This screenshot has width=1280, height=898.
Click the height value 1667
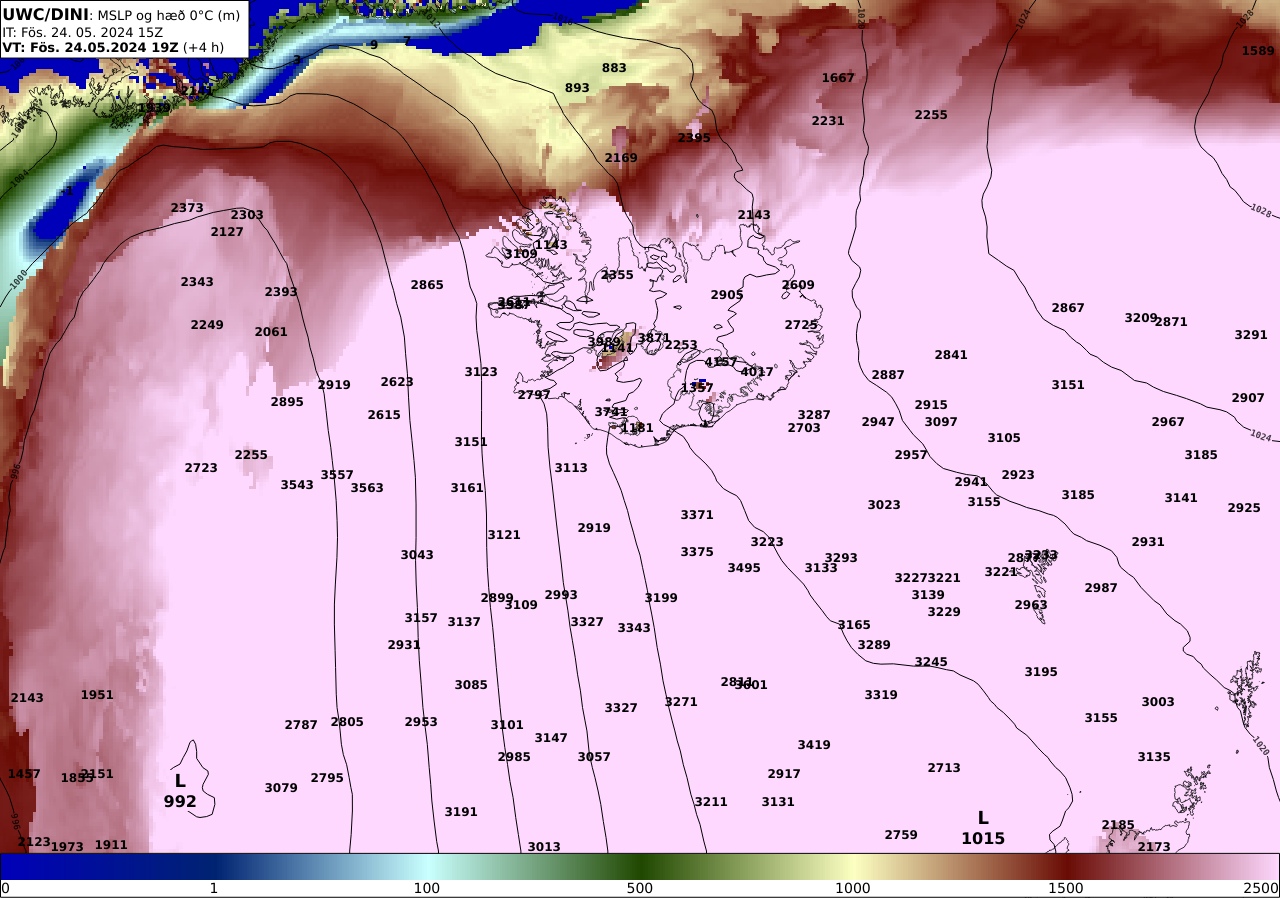(838, 78)
